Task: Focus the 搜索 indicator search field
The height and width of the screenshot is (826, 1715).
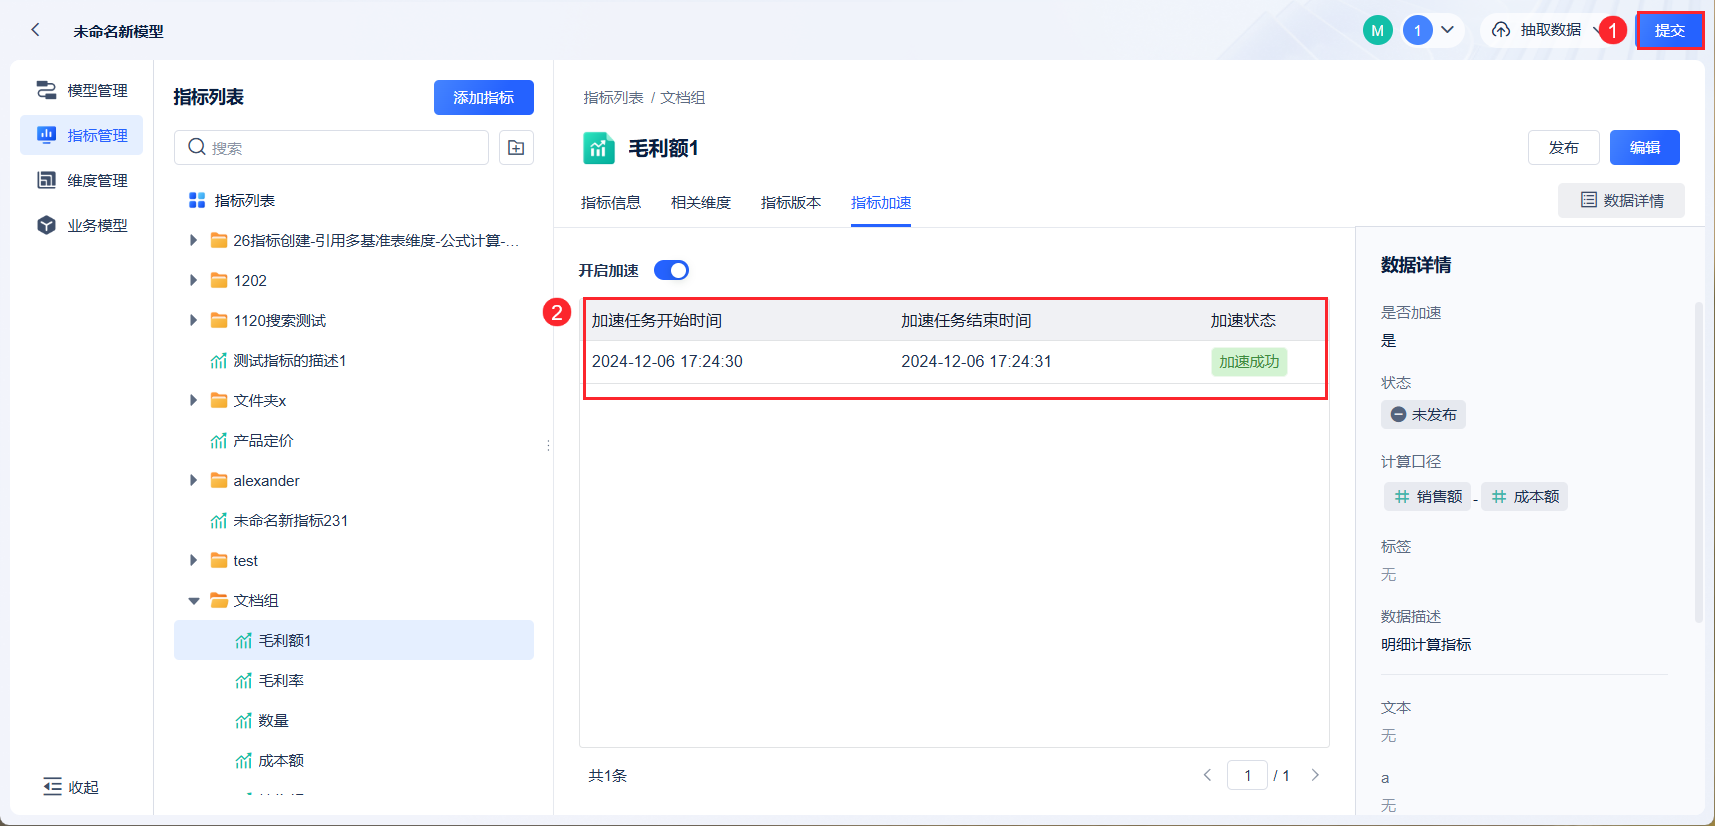Action: [331, 147]
